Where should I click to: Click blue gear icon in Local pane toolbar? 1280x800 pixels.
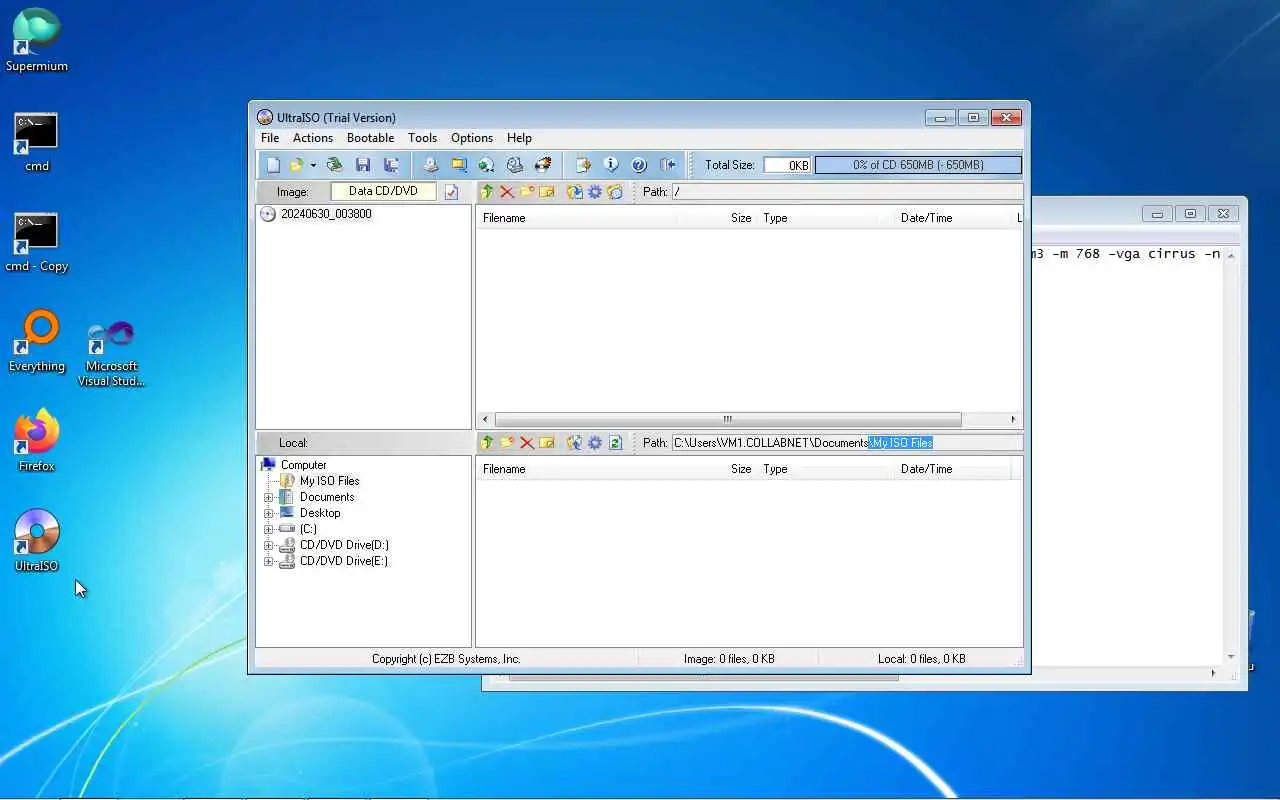[595, 443]
